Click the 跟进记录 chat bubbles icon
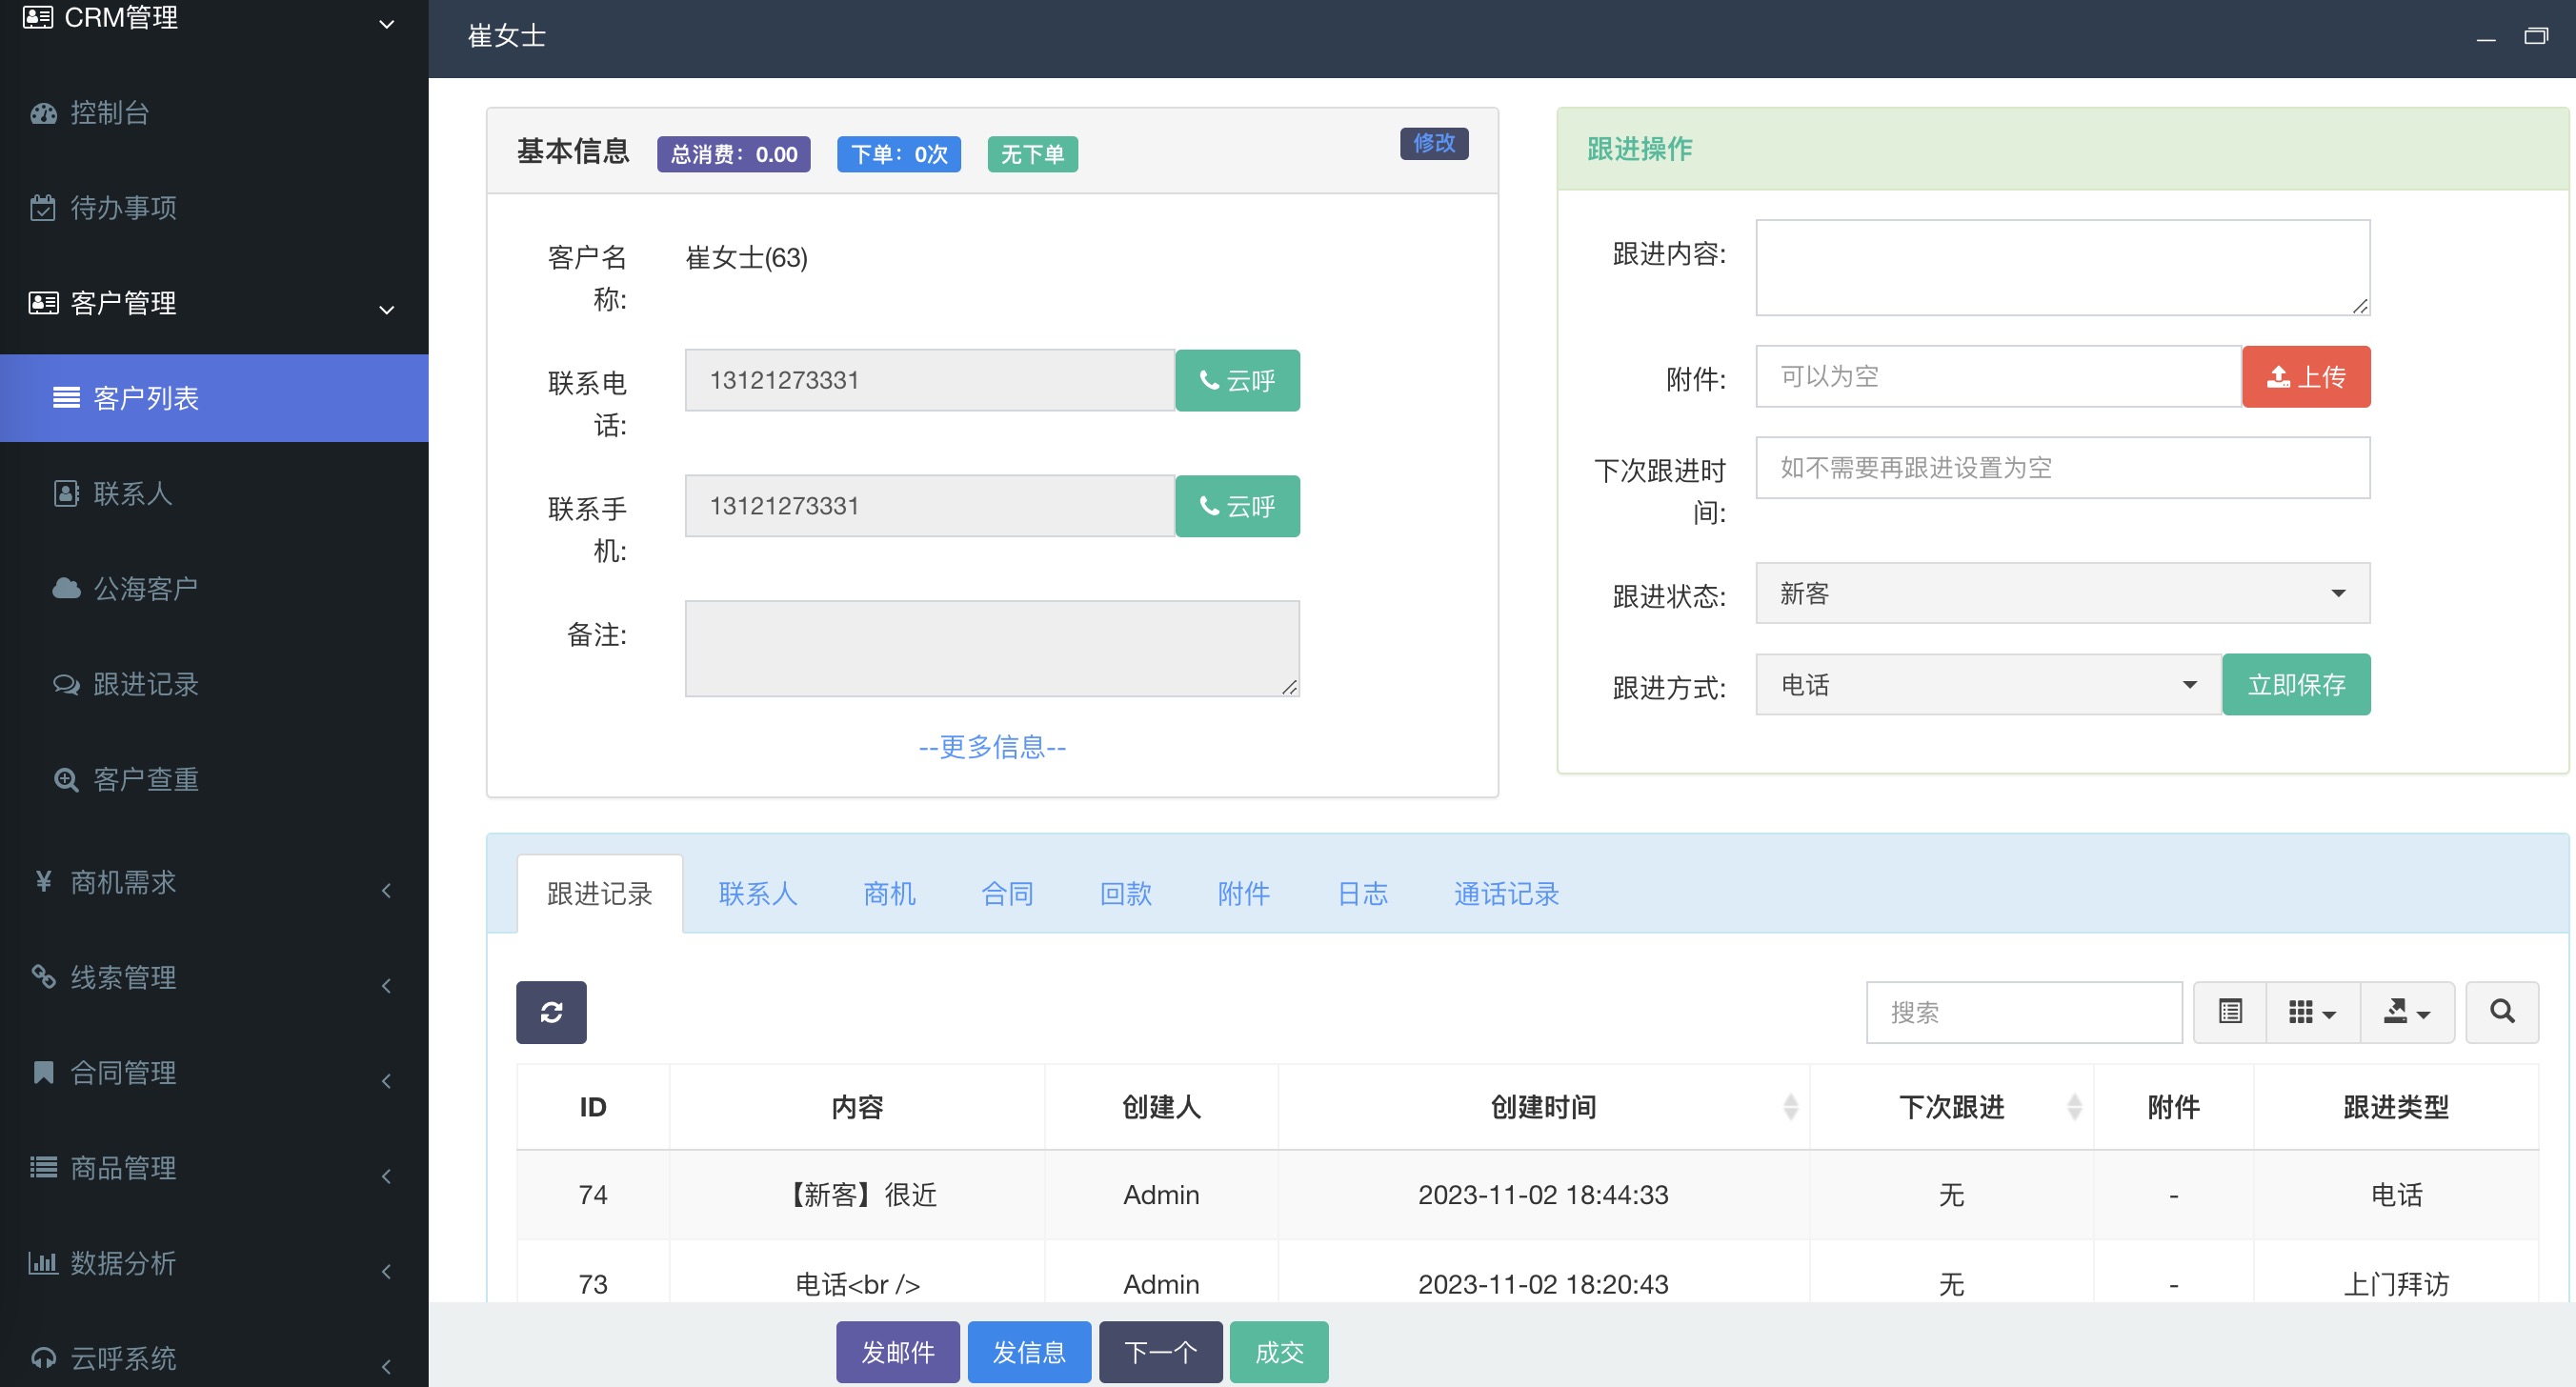The height and width of the screenshot is (1387, 2576). 66,684
